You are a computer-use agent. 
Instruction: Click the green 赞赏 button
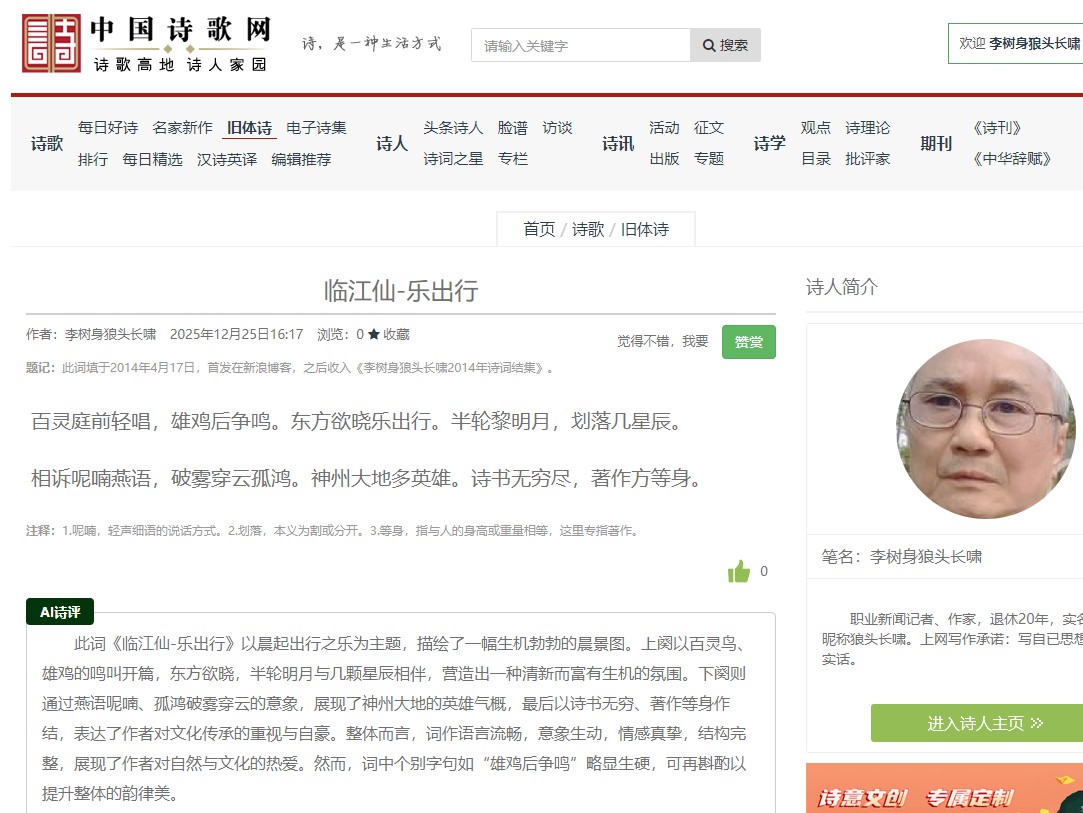tap(748, 342)
